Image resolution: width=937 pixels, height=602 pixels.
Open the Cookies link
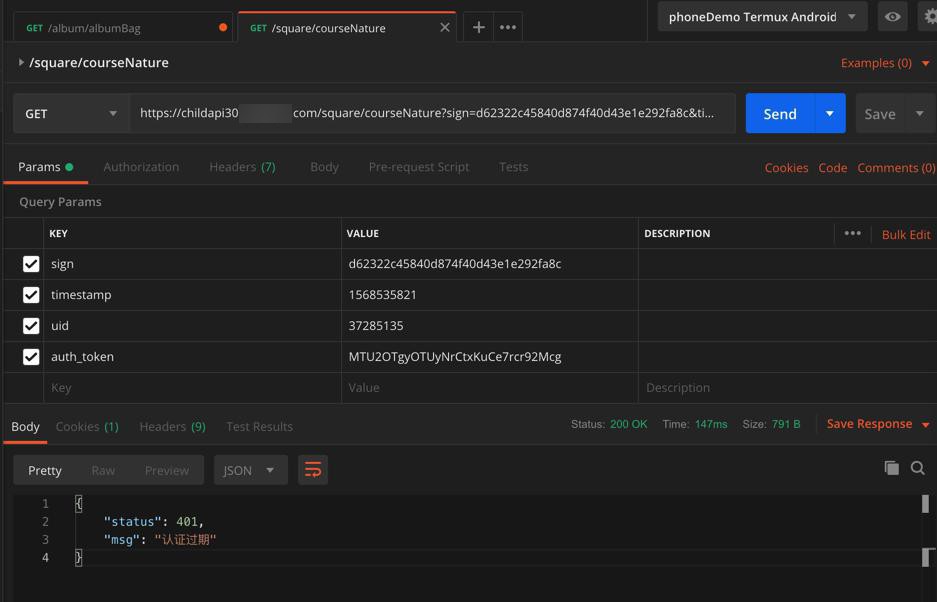786,168
